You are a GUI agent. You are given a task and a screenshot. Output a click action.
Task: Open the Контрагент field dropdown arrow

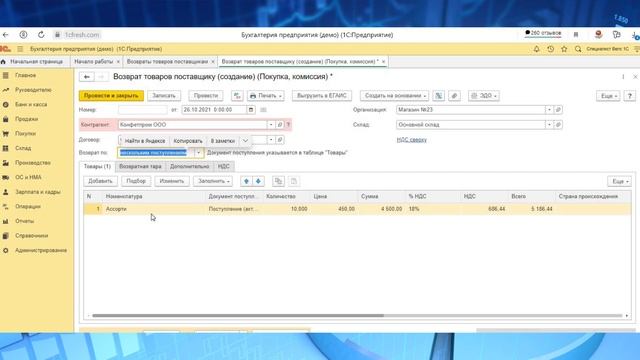(271, 124)
